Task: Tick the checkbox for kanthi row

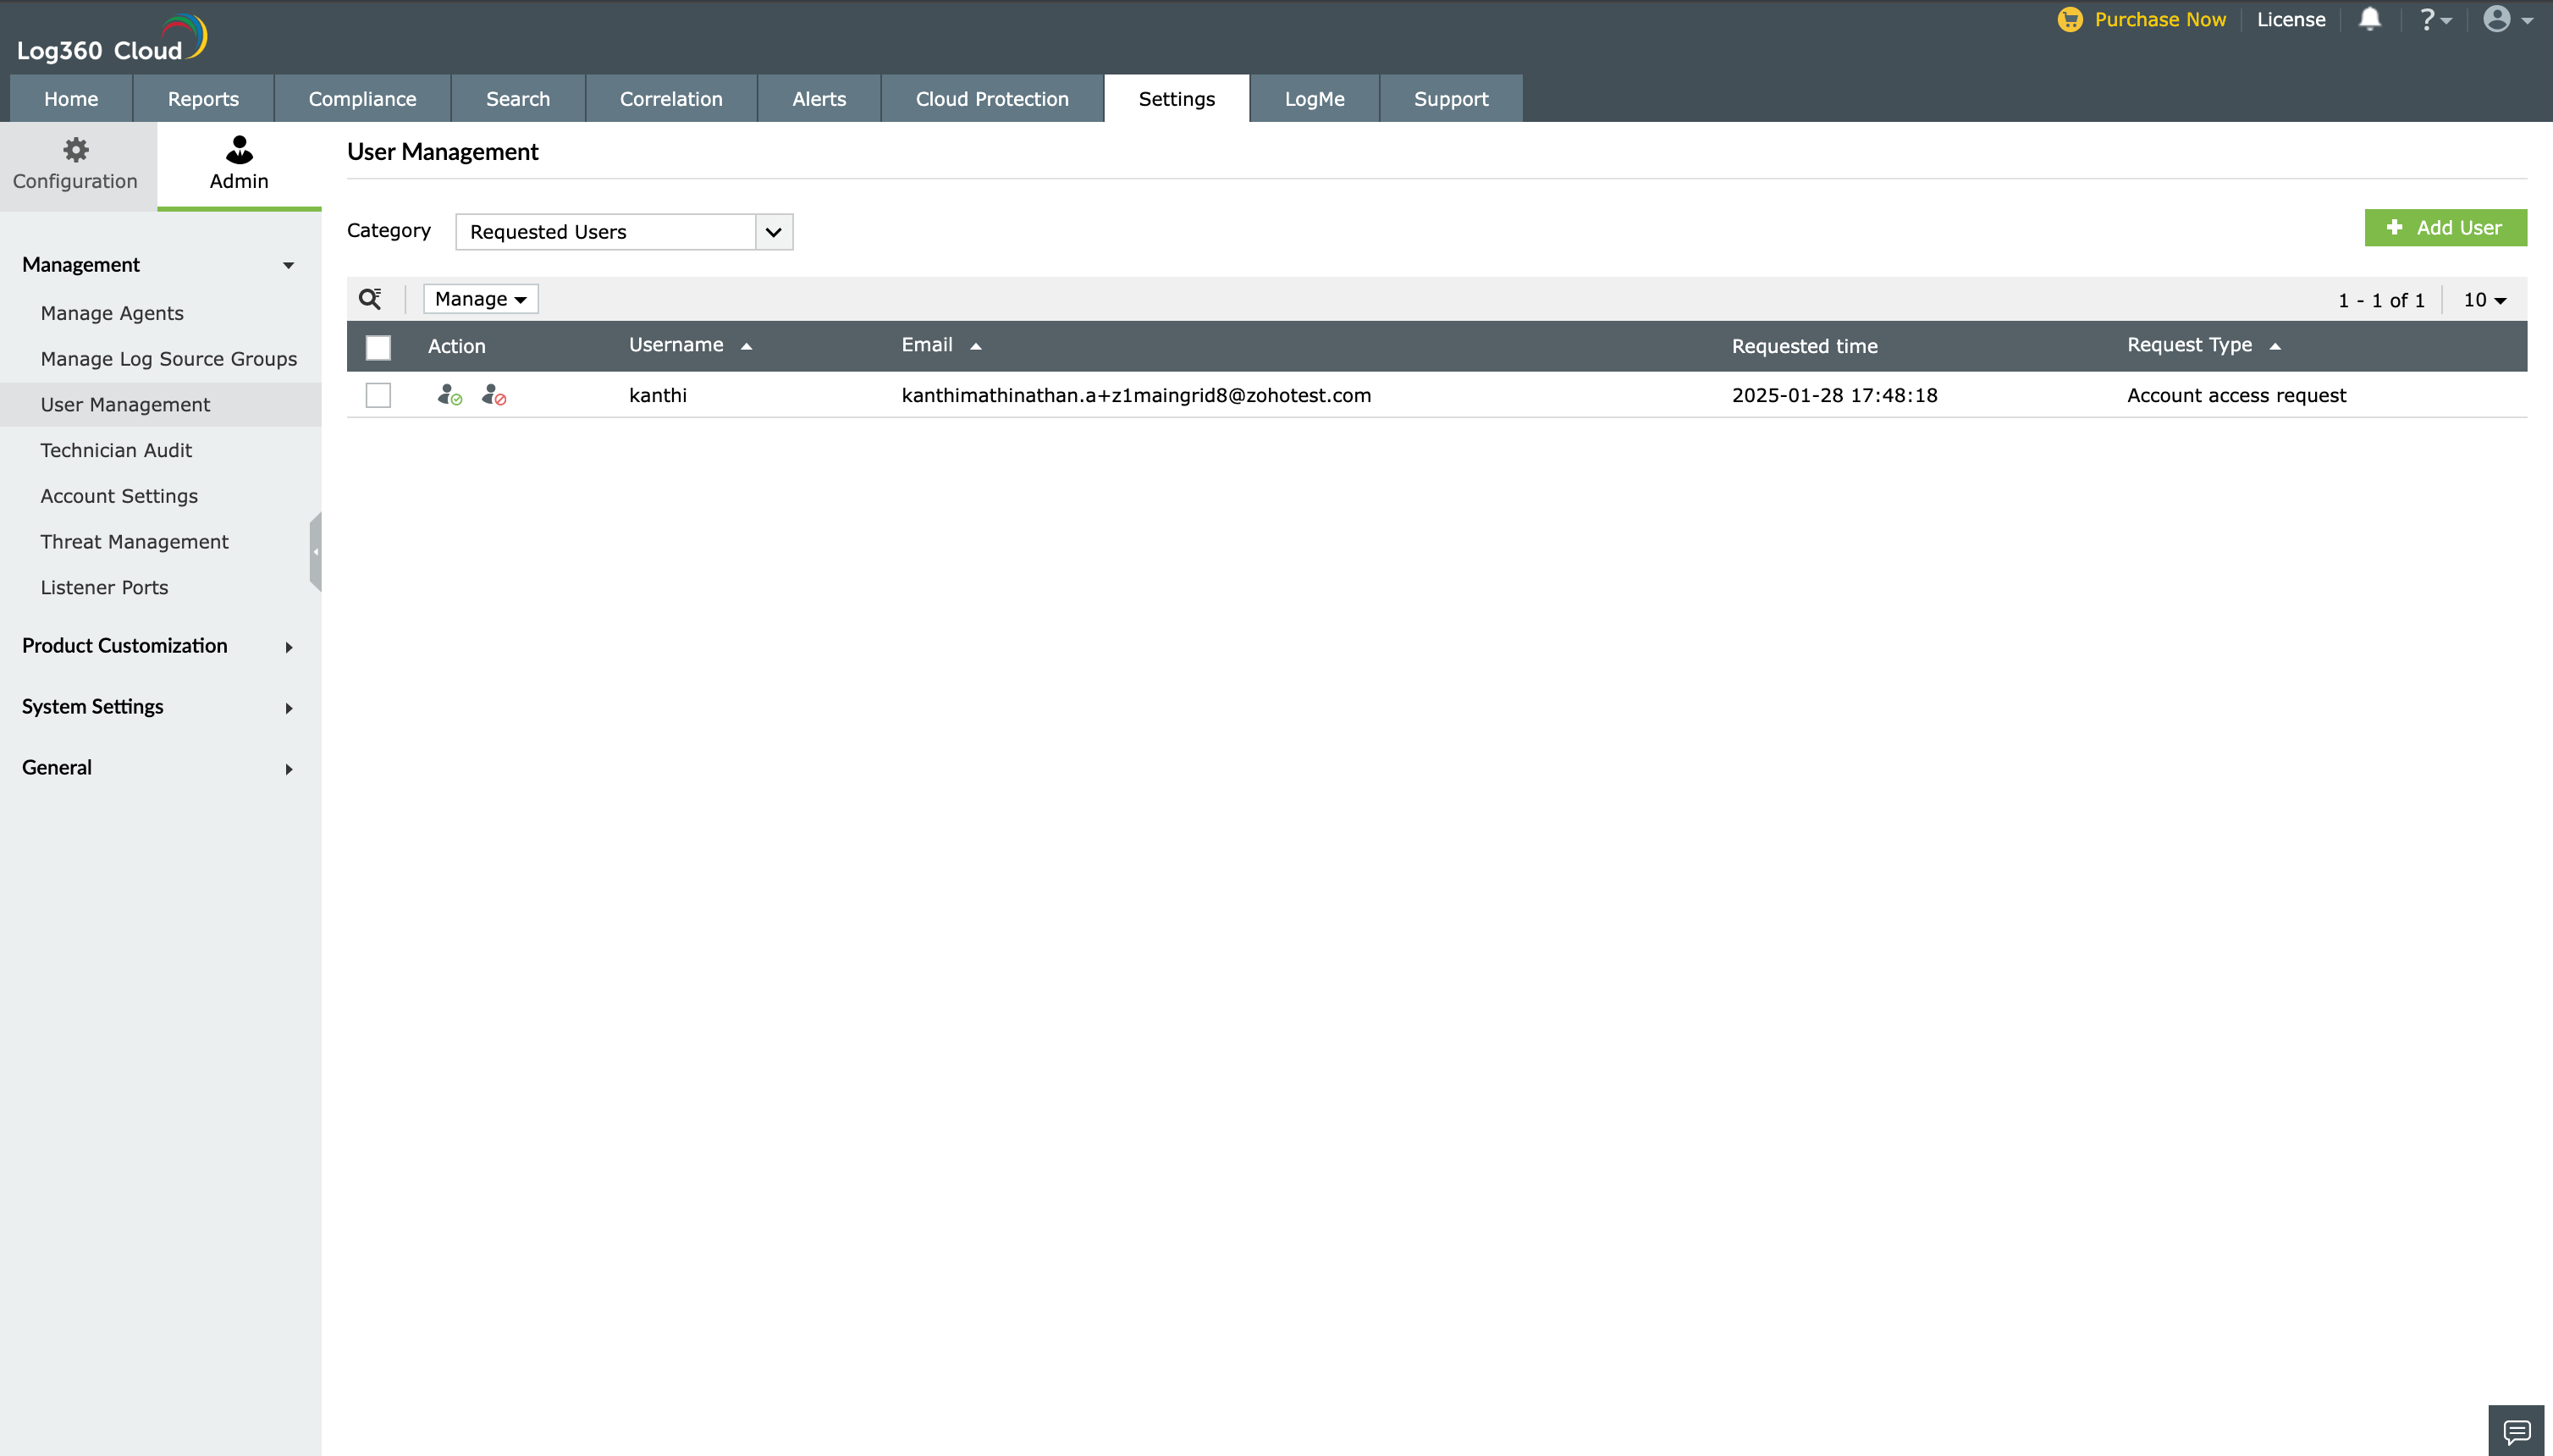Action: 378,395
